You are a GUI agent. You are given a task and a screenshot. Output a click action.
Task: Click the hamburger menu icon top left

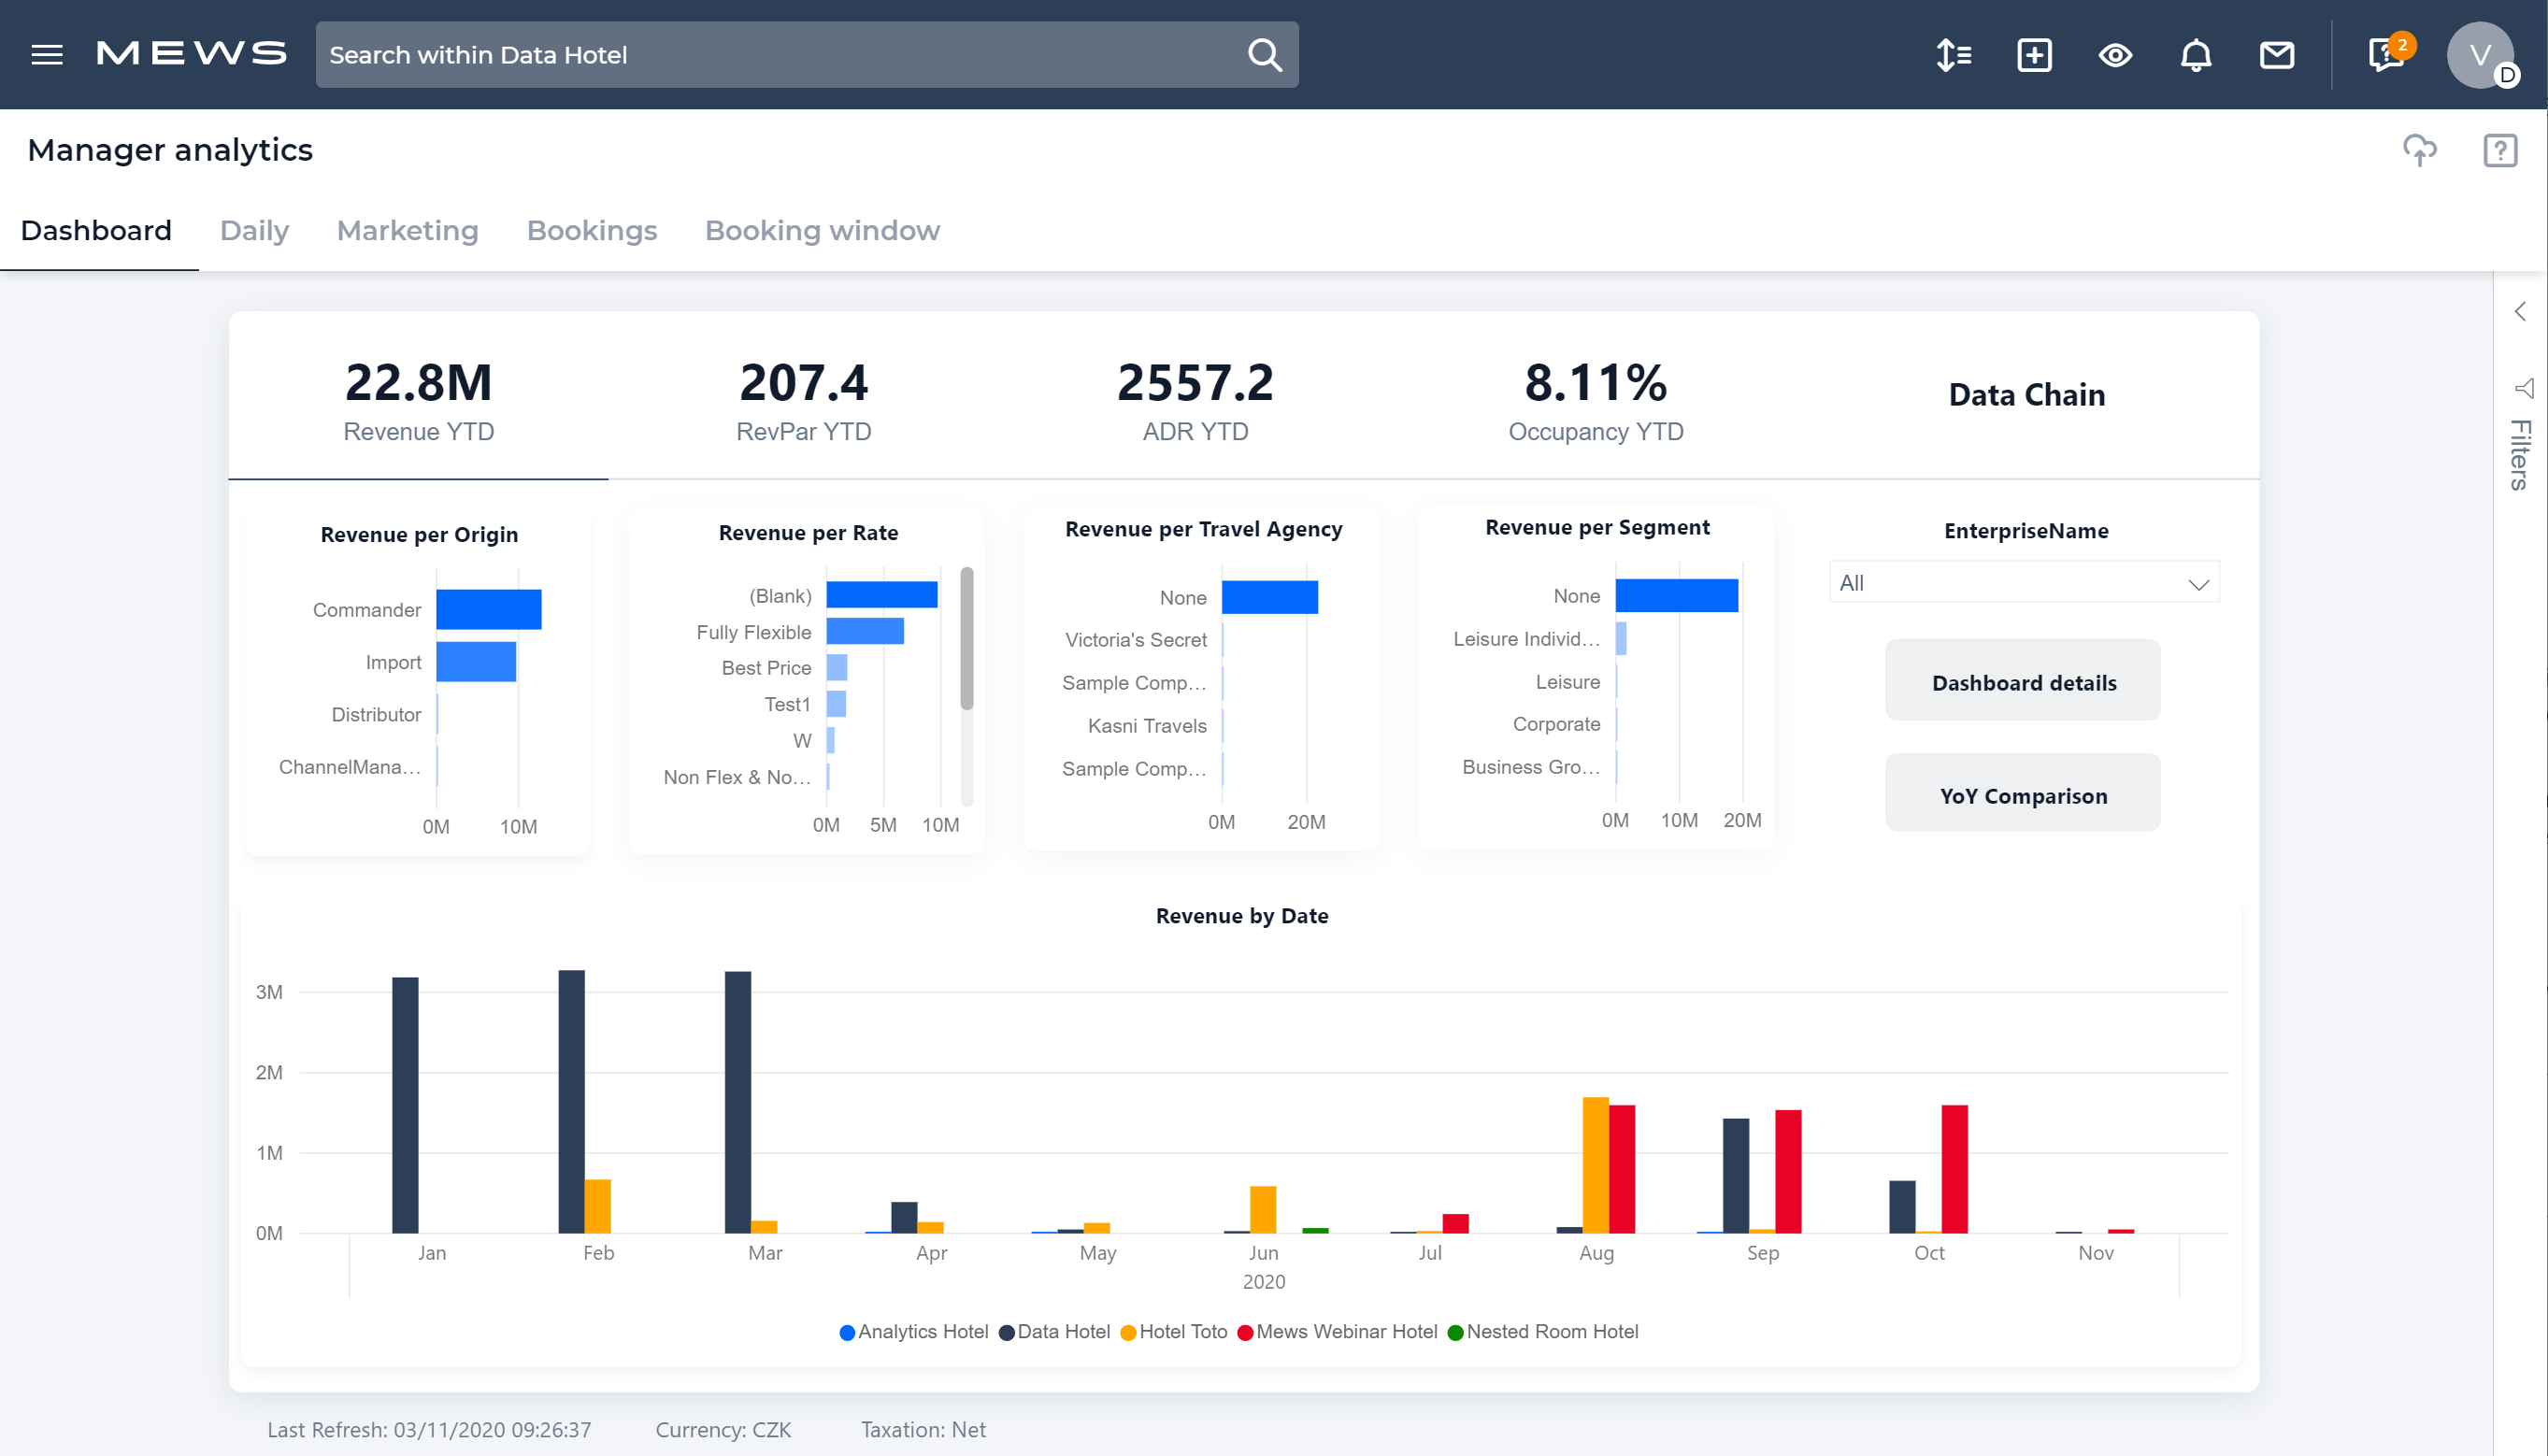pyautogui.click(x=48, y=52)
